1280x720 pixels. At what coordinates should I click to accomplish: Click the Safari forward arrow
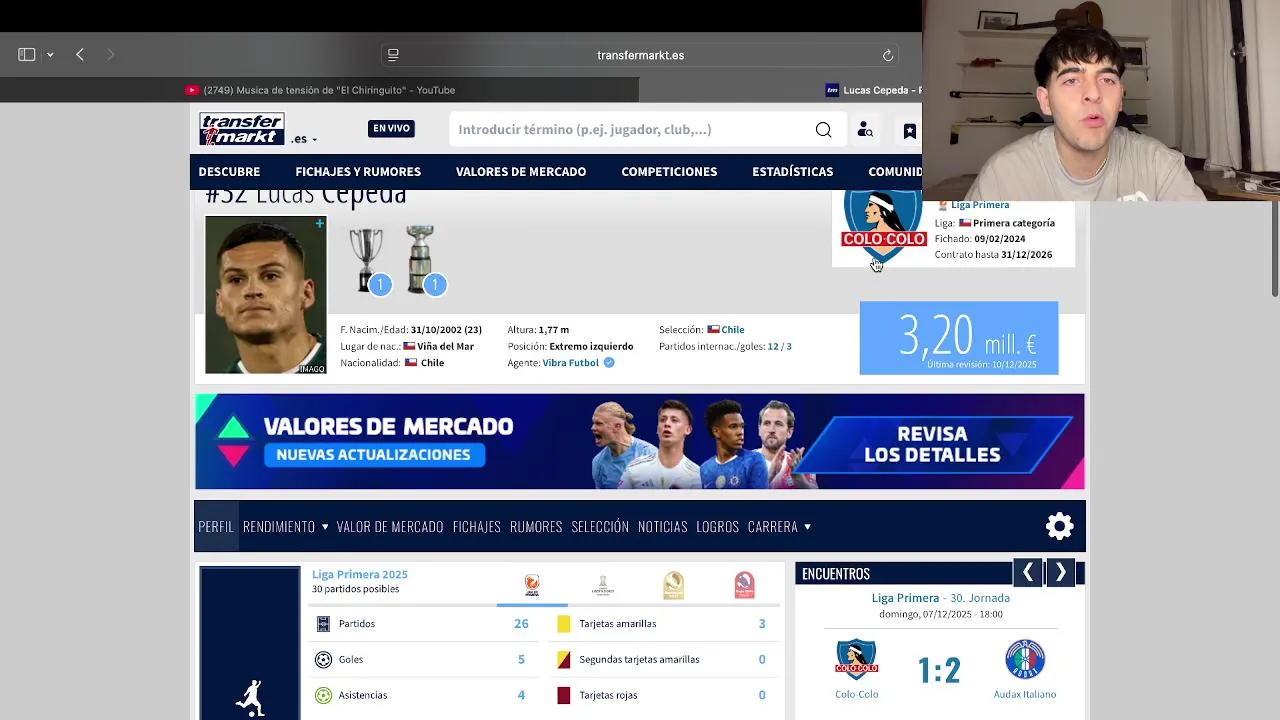click(x=110, y=55)
